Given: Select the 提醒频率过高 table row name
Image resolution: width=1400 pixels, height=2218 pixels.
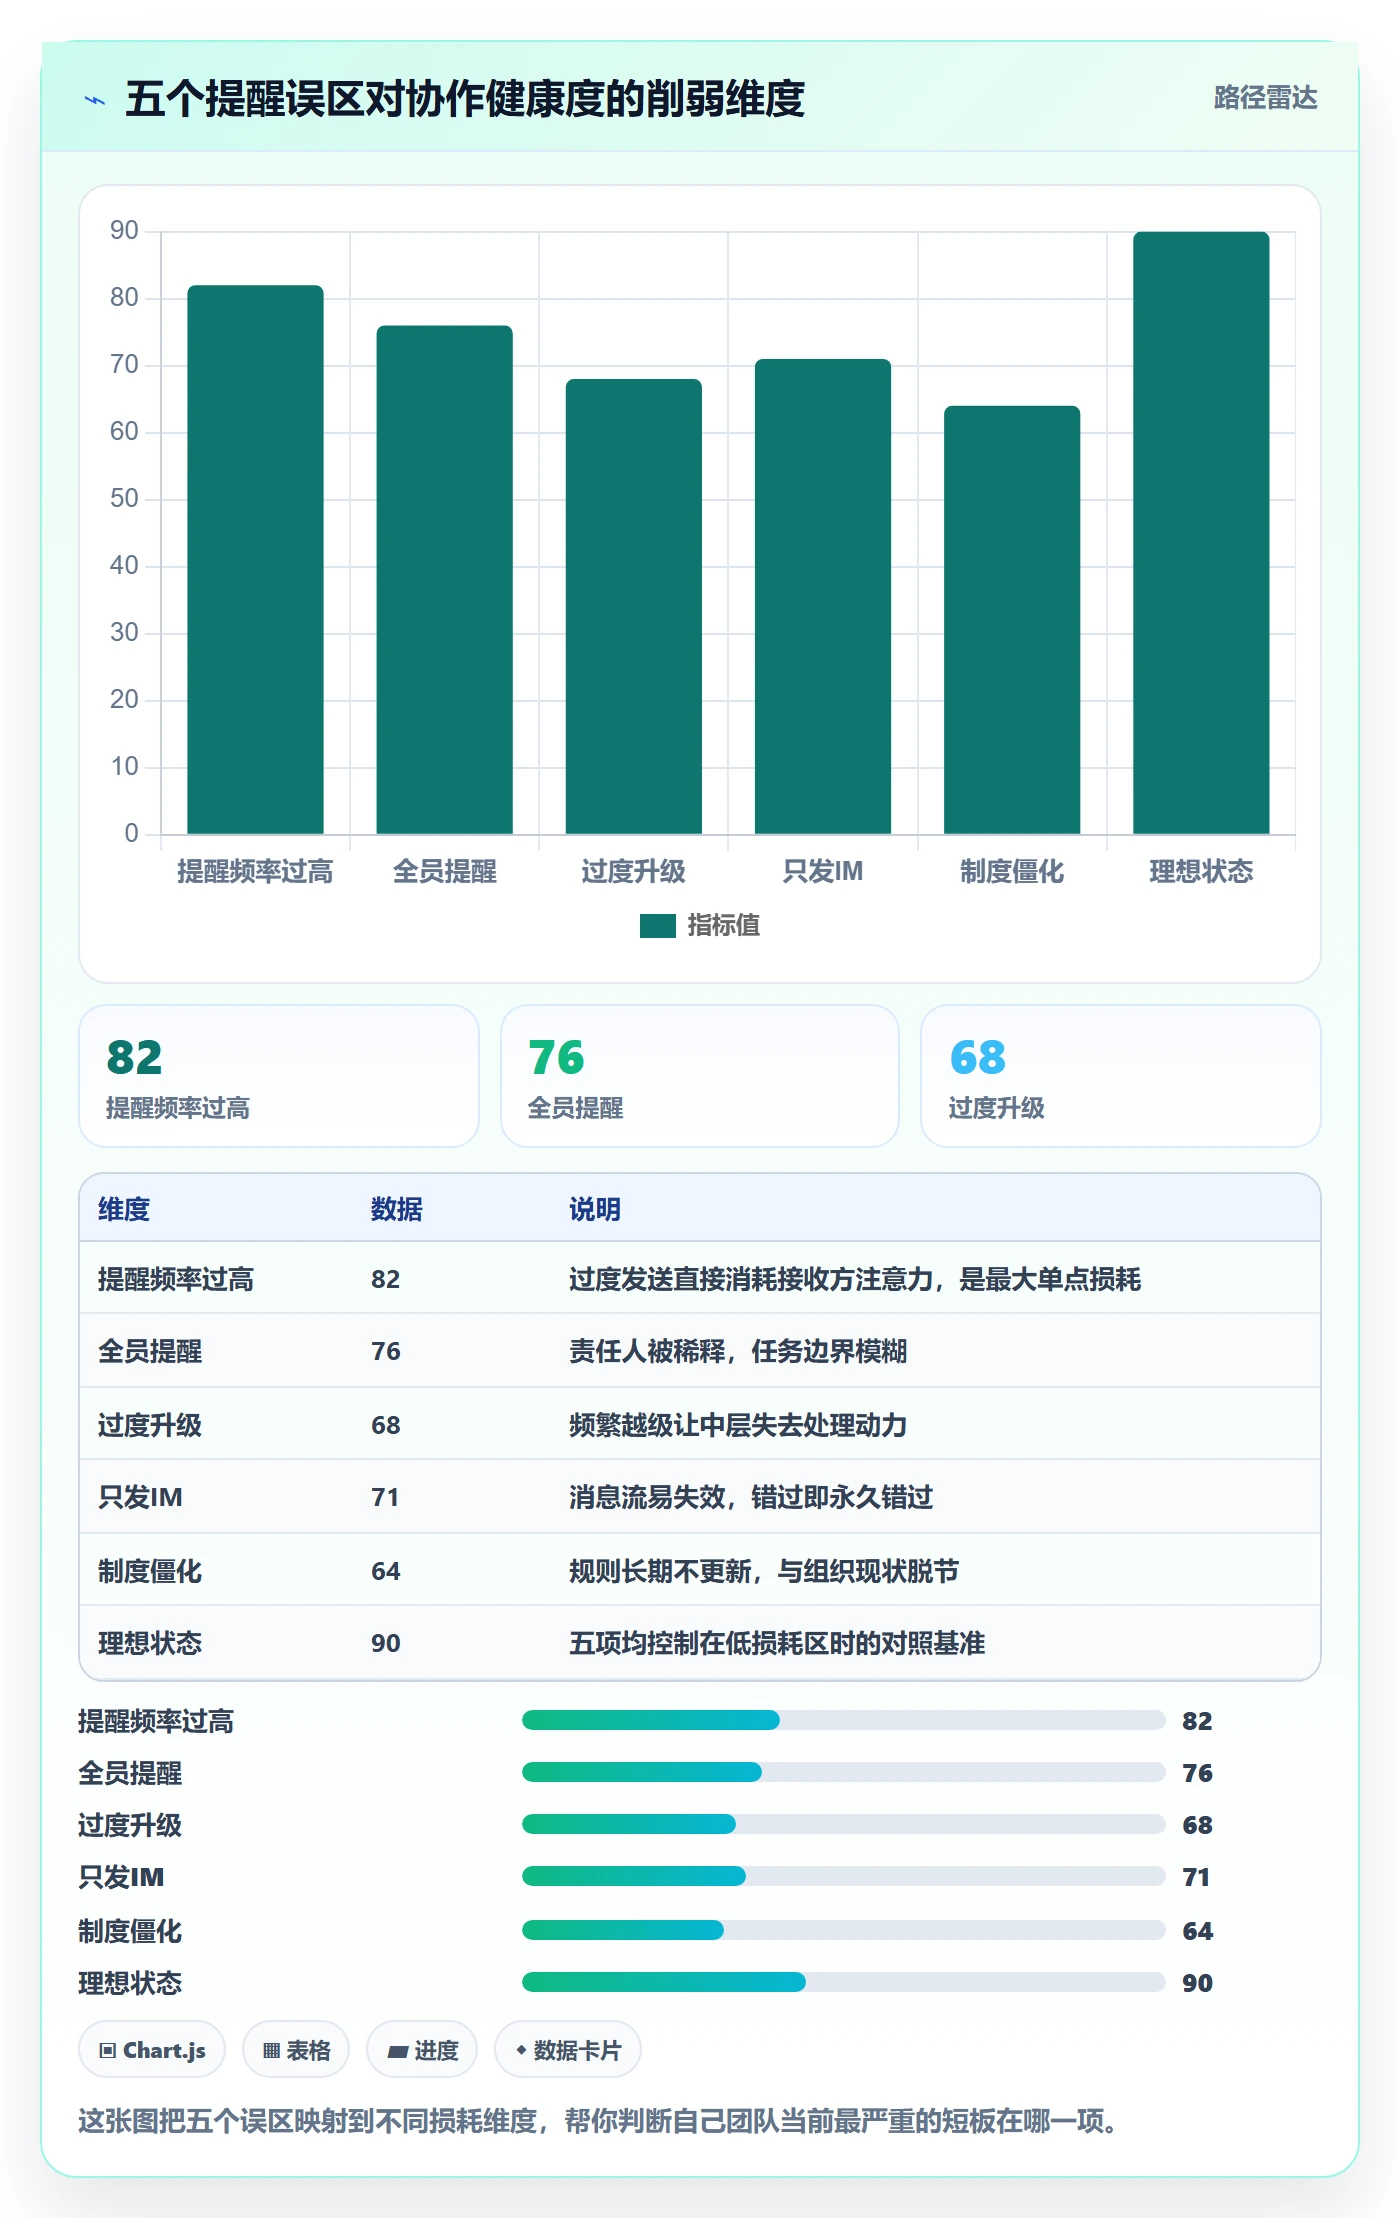Looking at the screenshot, I should (176, 1279).
